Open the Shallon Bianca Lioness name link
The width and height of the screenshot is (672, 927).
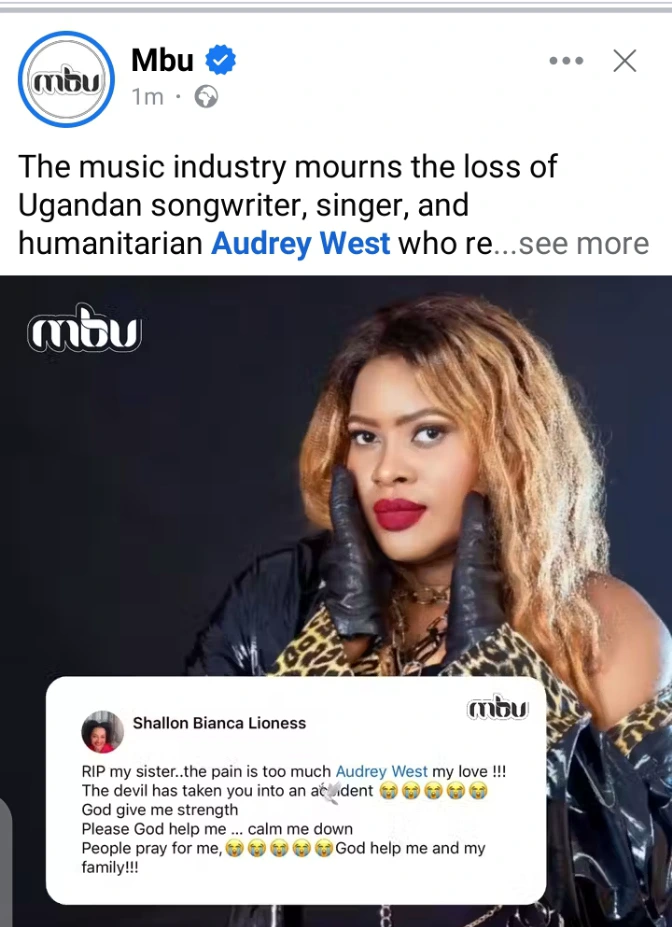pos(219,723)
